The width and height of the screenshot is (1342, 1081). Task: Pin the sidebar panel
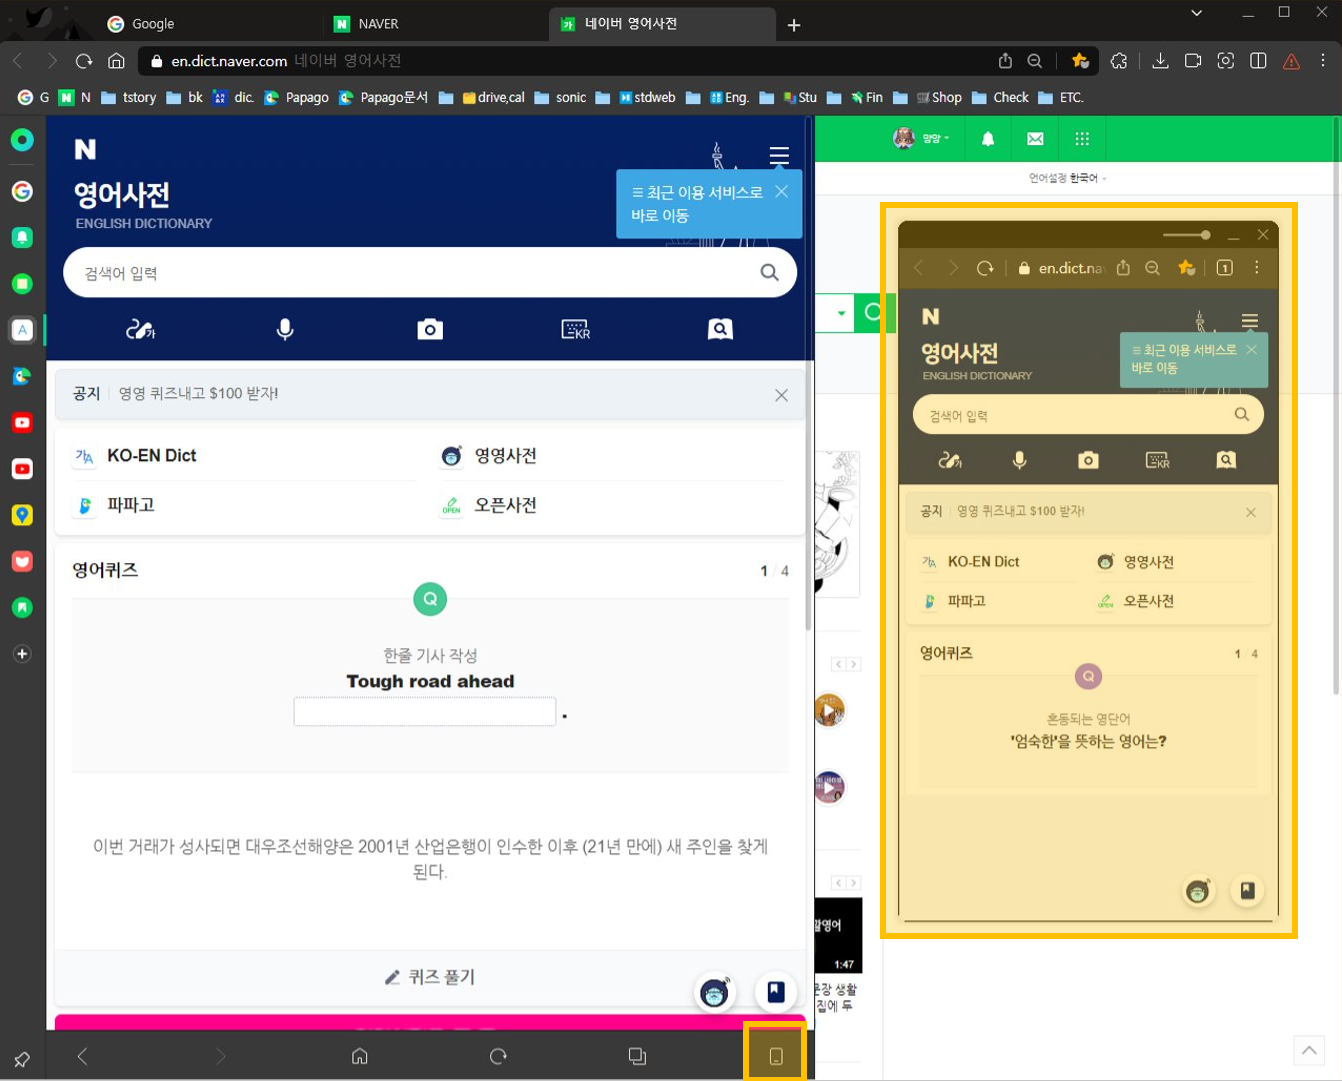[22, 1059]
